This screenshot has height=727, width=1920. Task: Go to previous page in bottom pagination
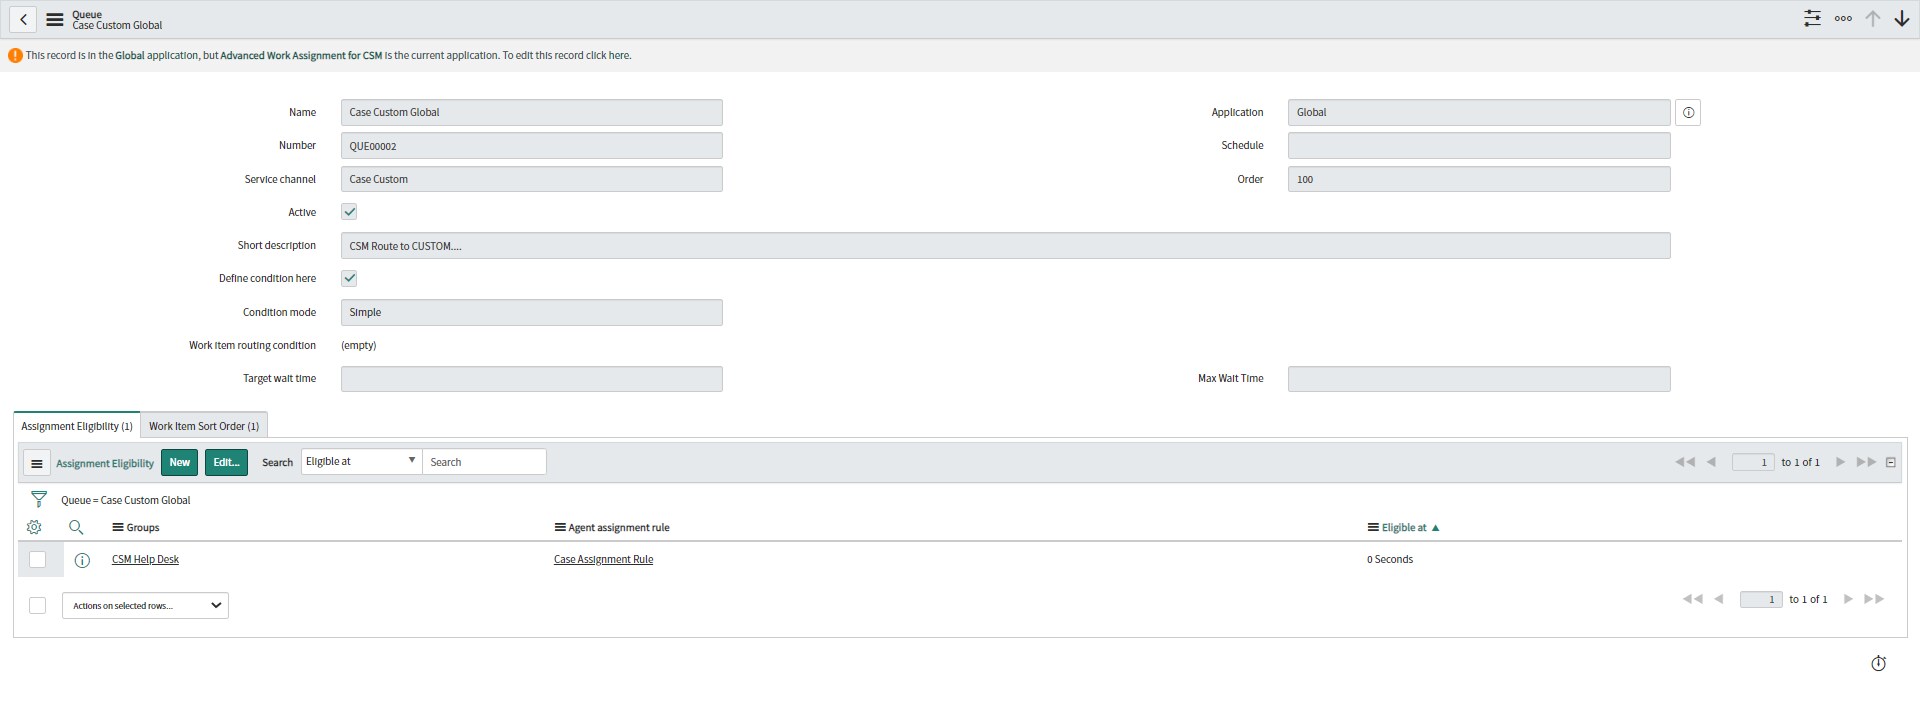click(1719, 599)
